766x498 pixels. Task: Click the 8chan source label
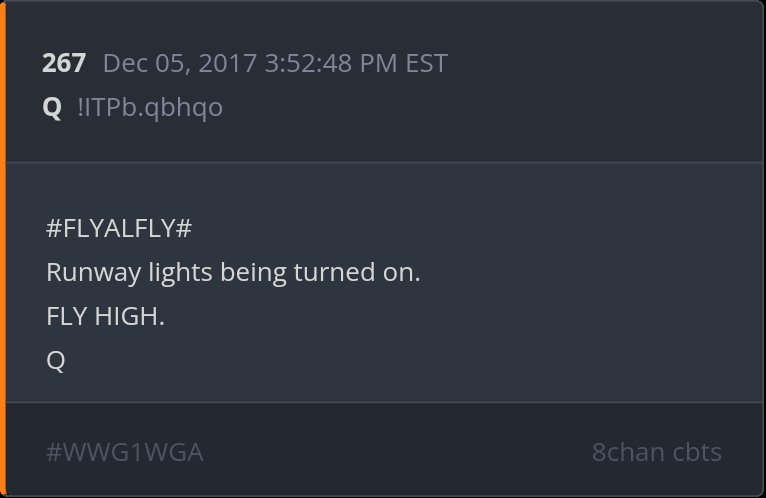coord(627,452)
